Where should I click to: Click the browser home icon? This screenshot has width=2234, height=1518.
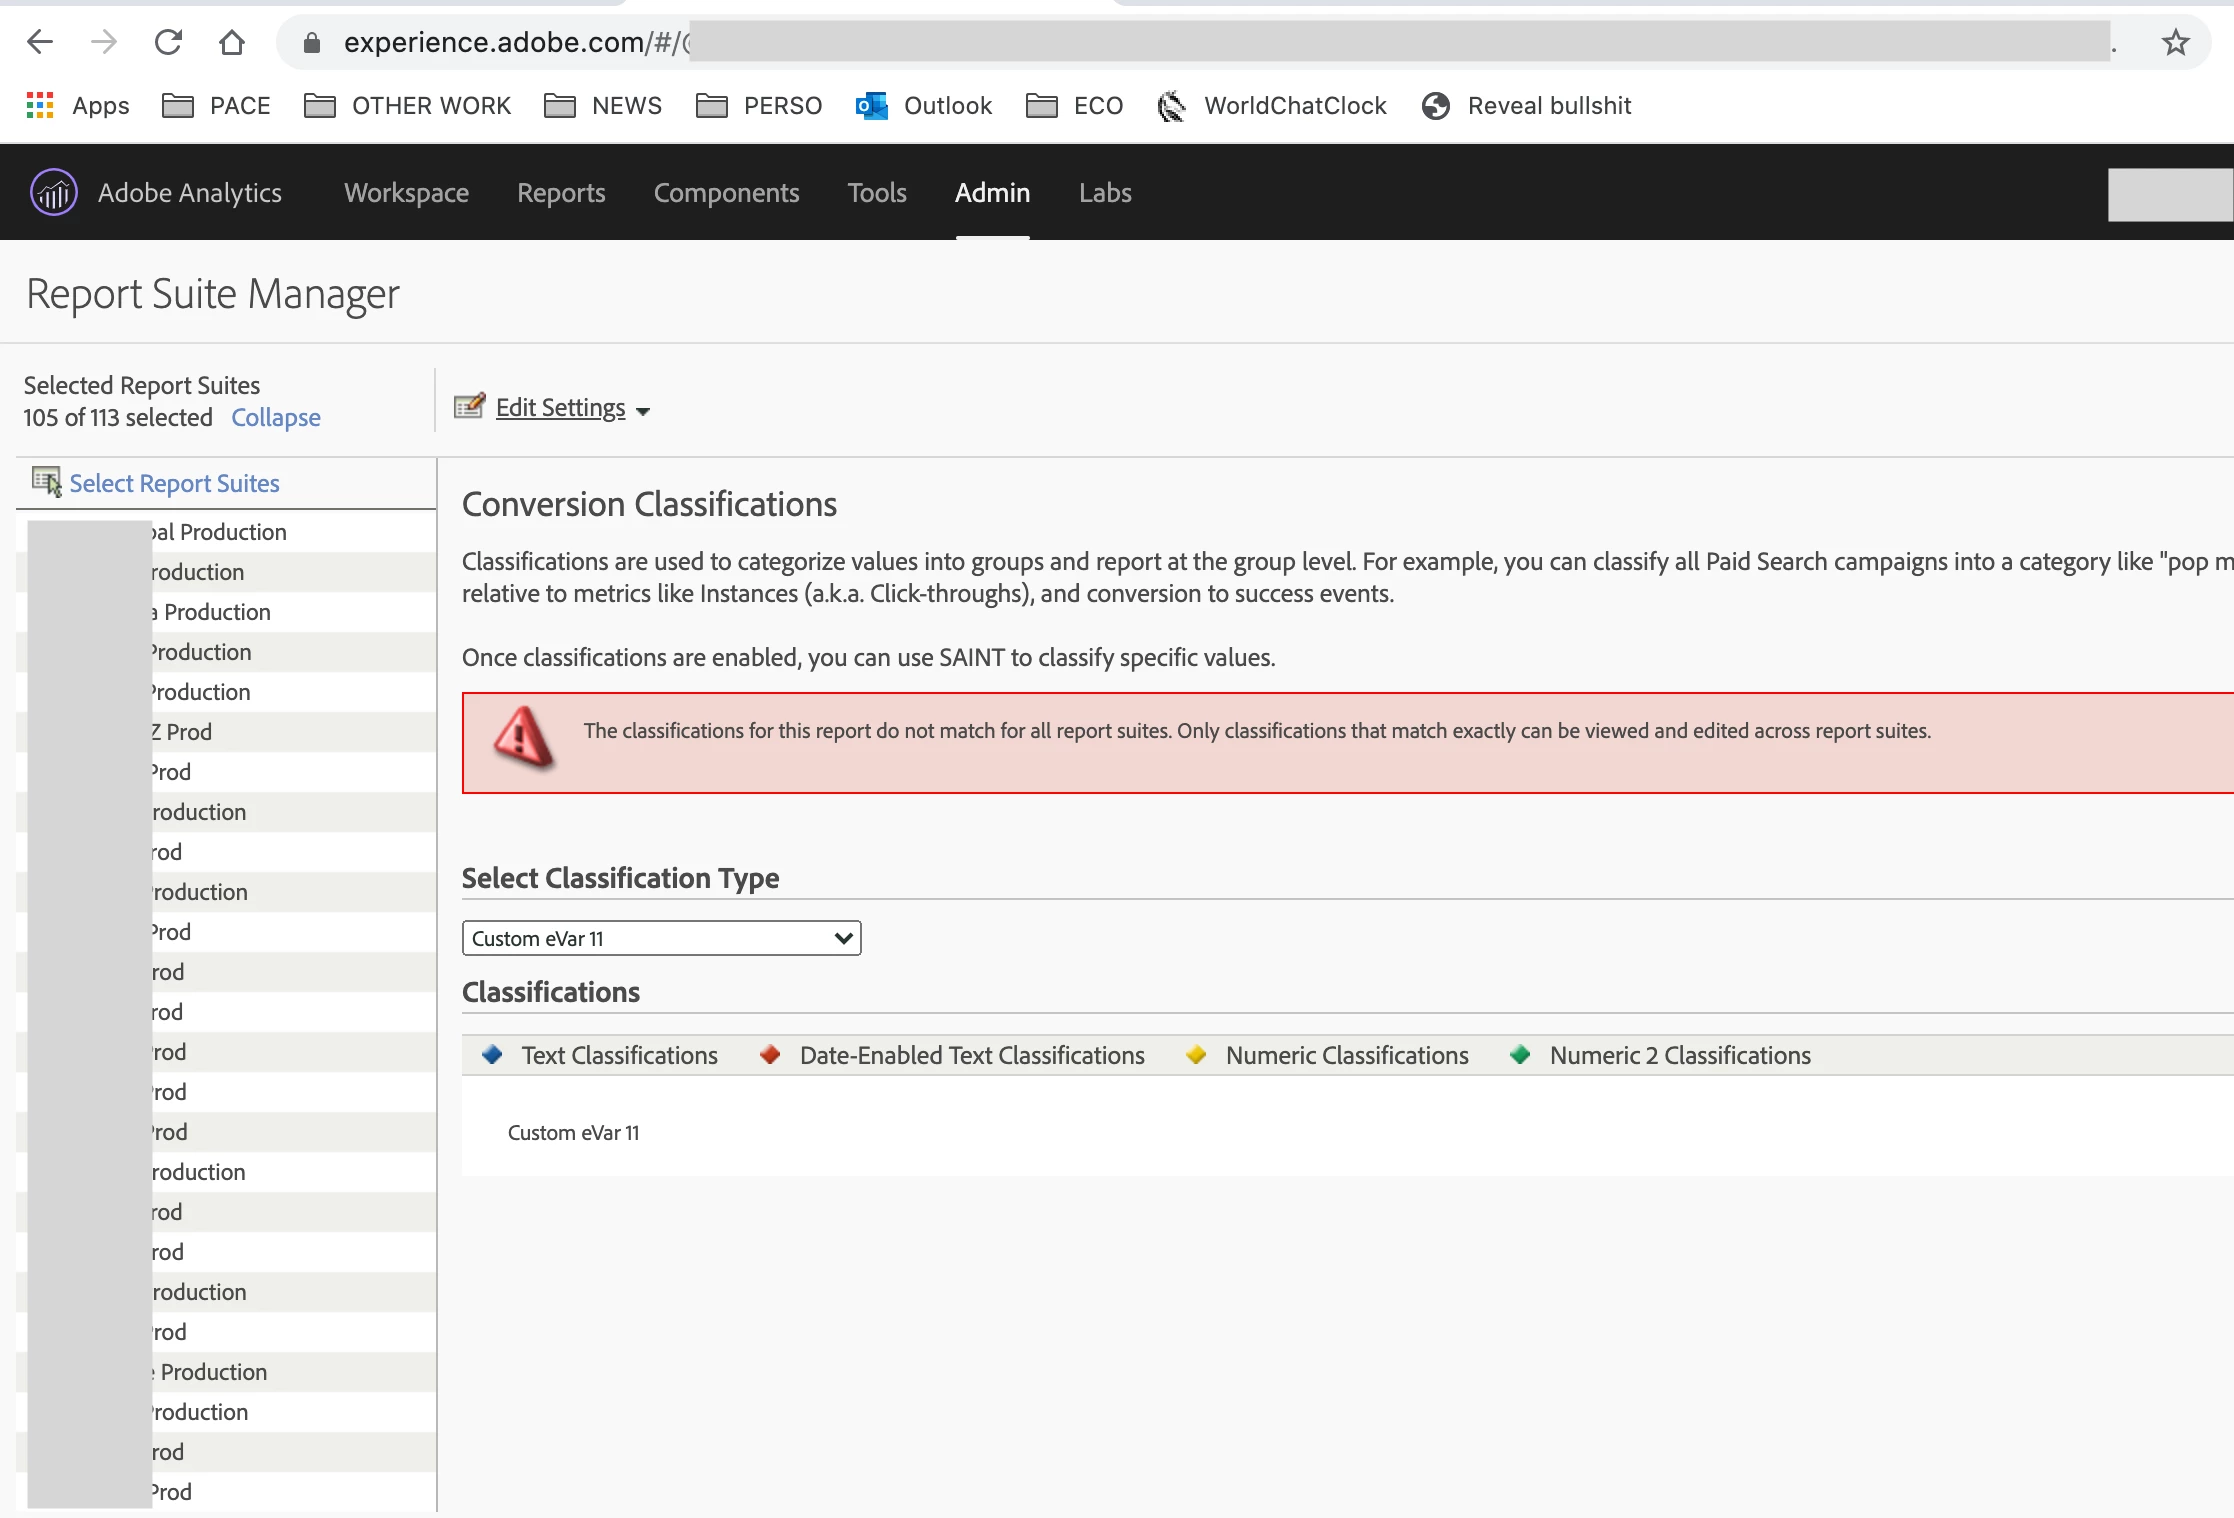point(232,42)
